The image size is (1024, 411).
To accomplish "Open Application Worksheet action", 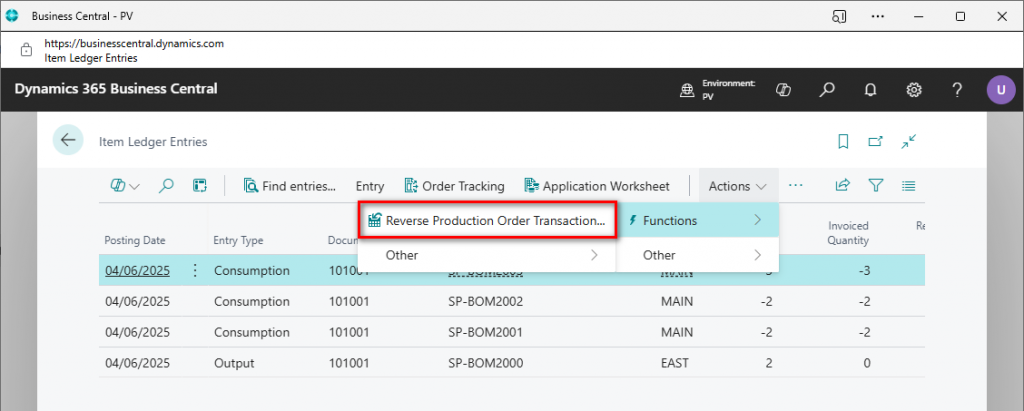I will click(596, 186).
